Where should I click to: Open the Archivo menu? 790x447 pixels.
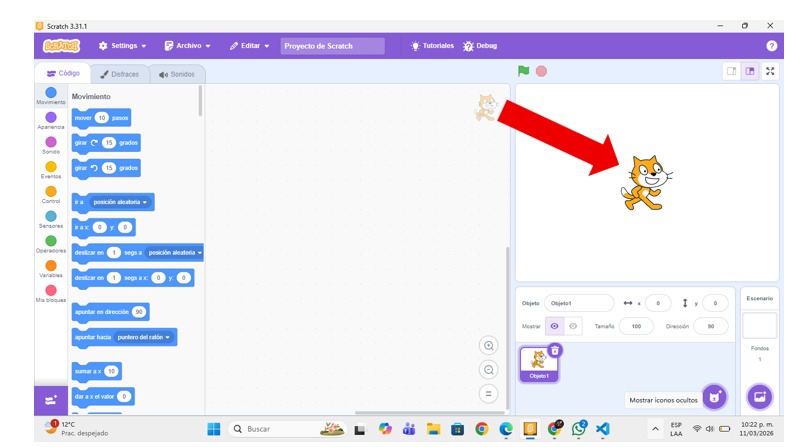[x=187, y=46]
